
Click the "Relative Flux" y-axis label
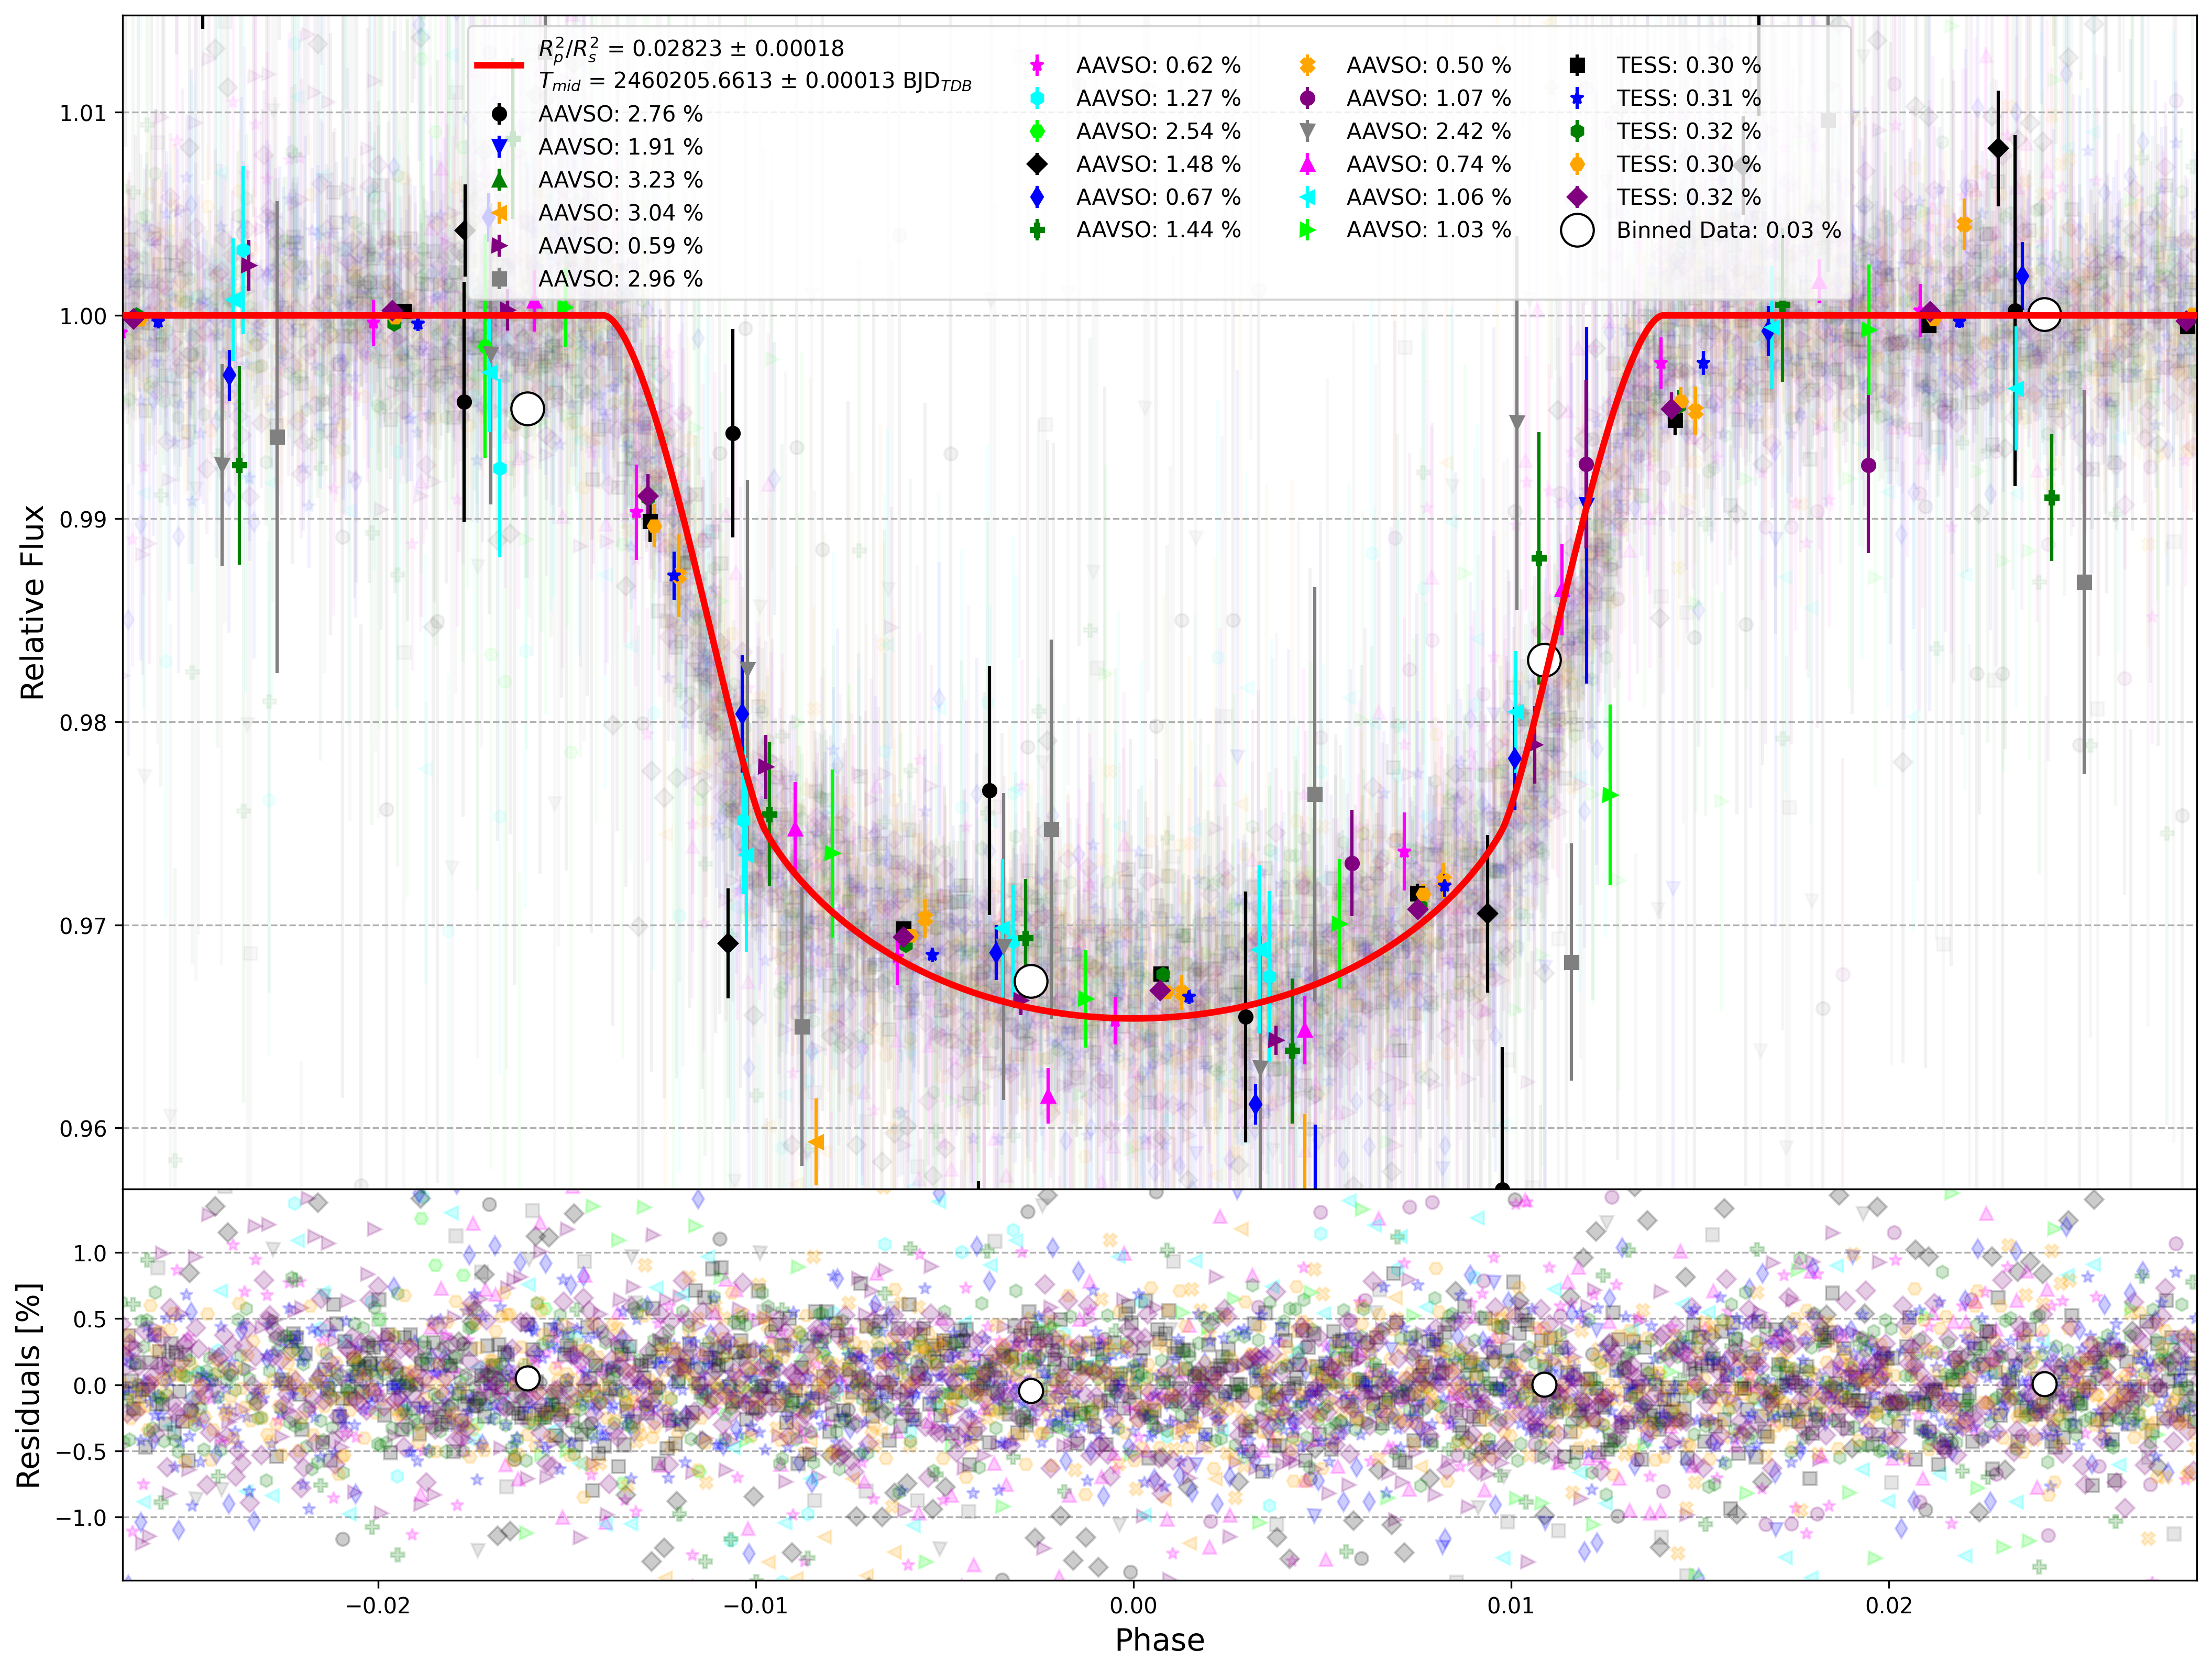(x=32, y=602)
